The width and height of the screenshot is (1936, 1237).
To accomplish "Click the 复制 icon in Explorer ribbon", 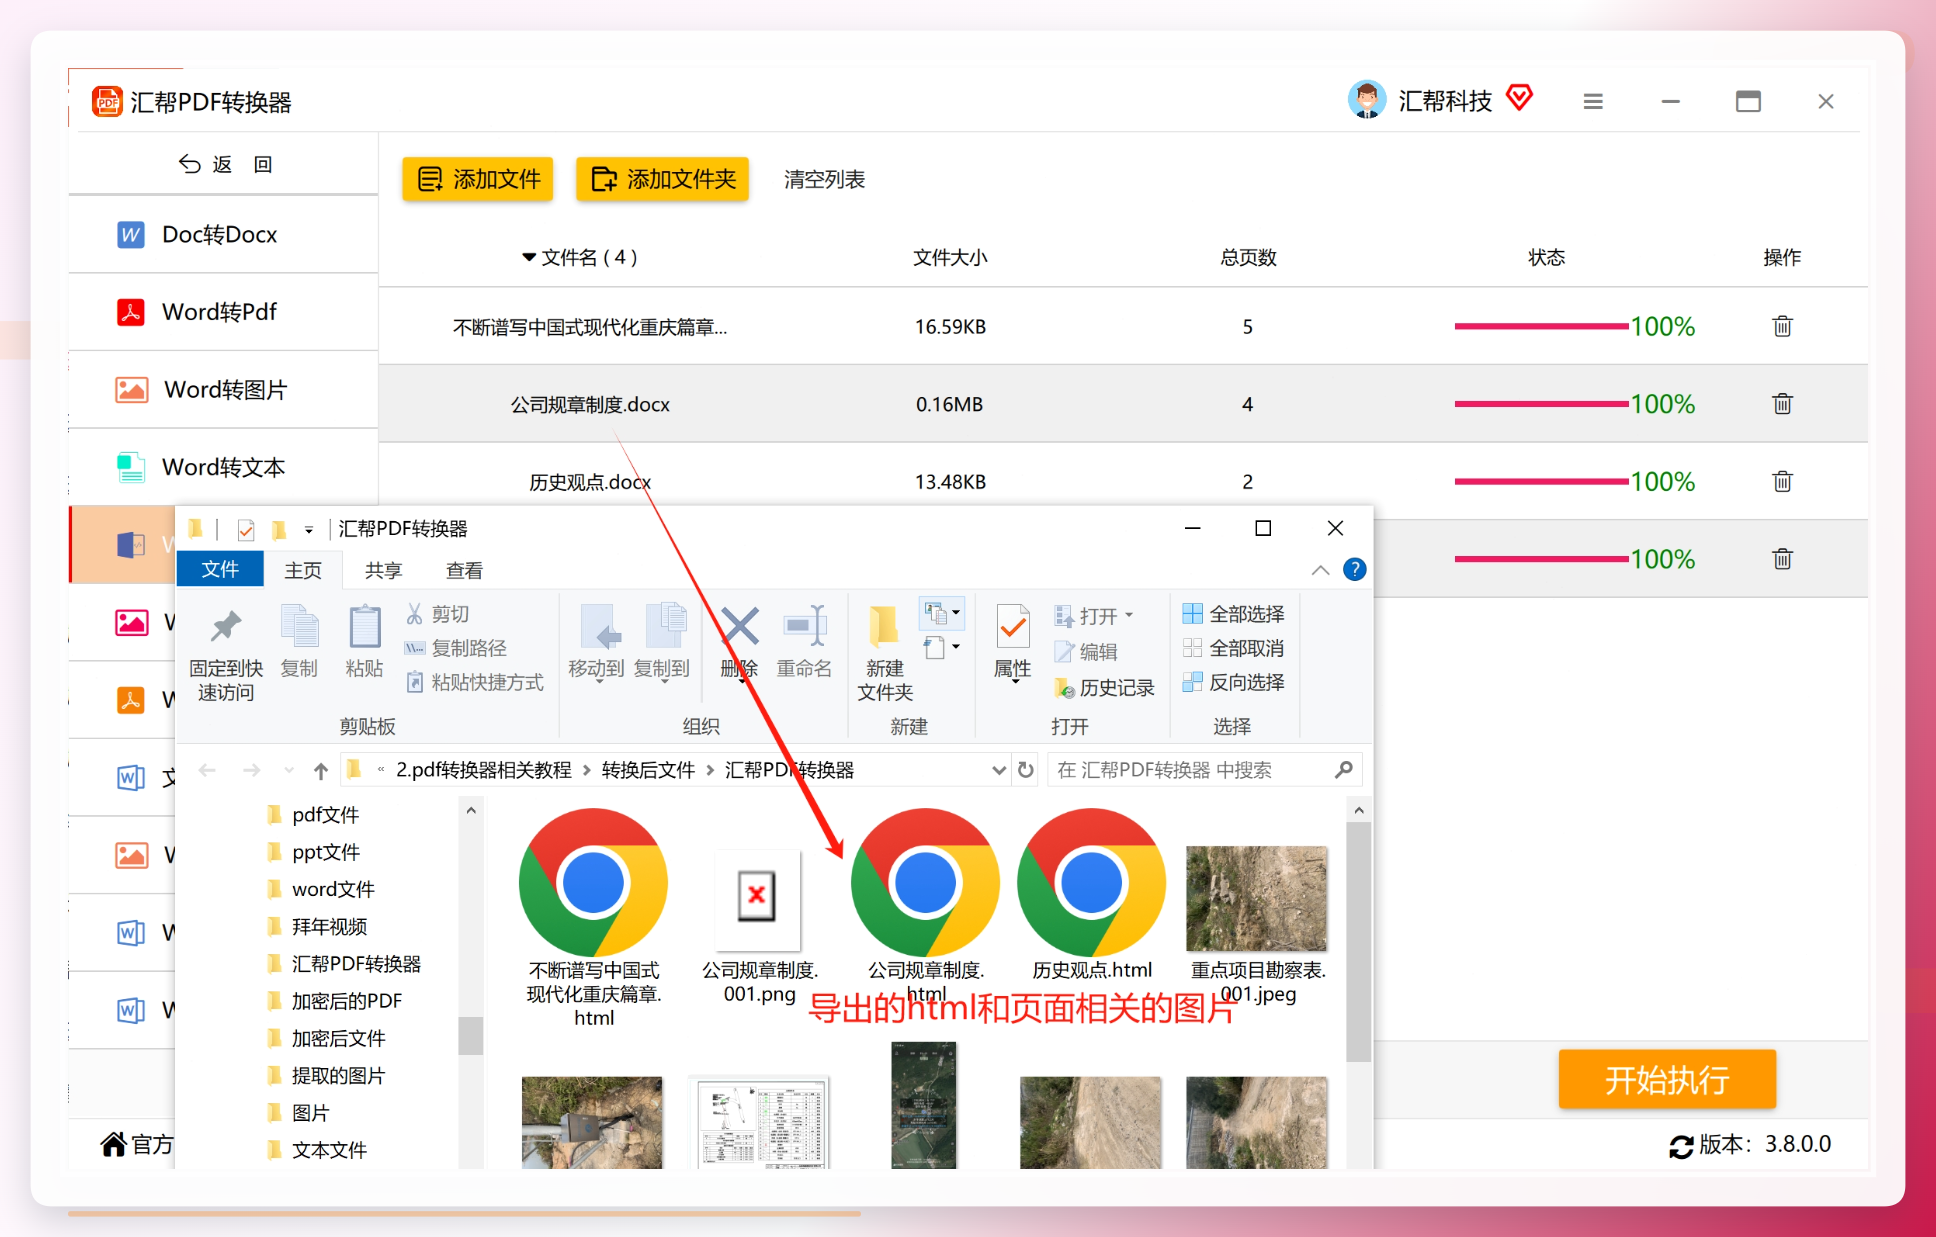I will click(299, 627).
